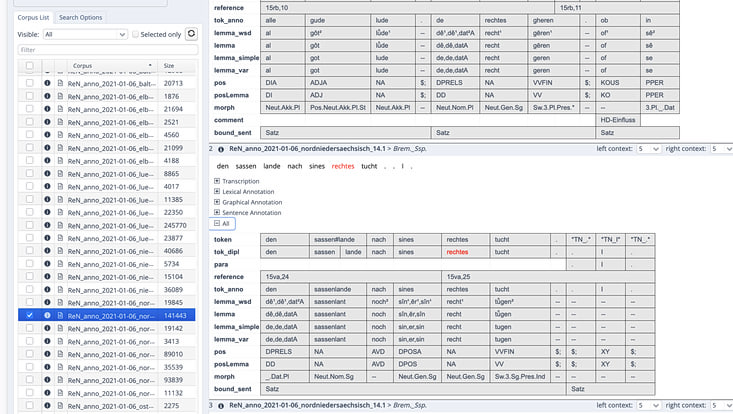The height and width of the screenshot is (414, 733).
Task: Click the comment cell HD-Einfluss
Action: tap(618, 120)
